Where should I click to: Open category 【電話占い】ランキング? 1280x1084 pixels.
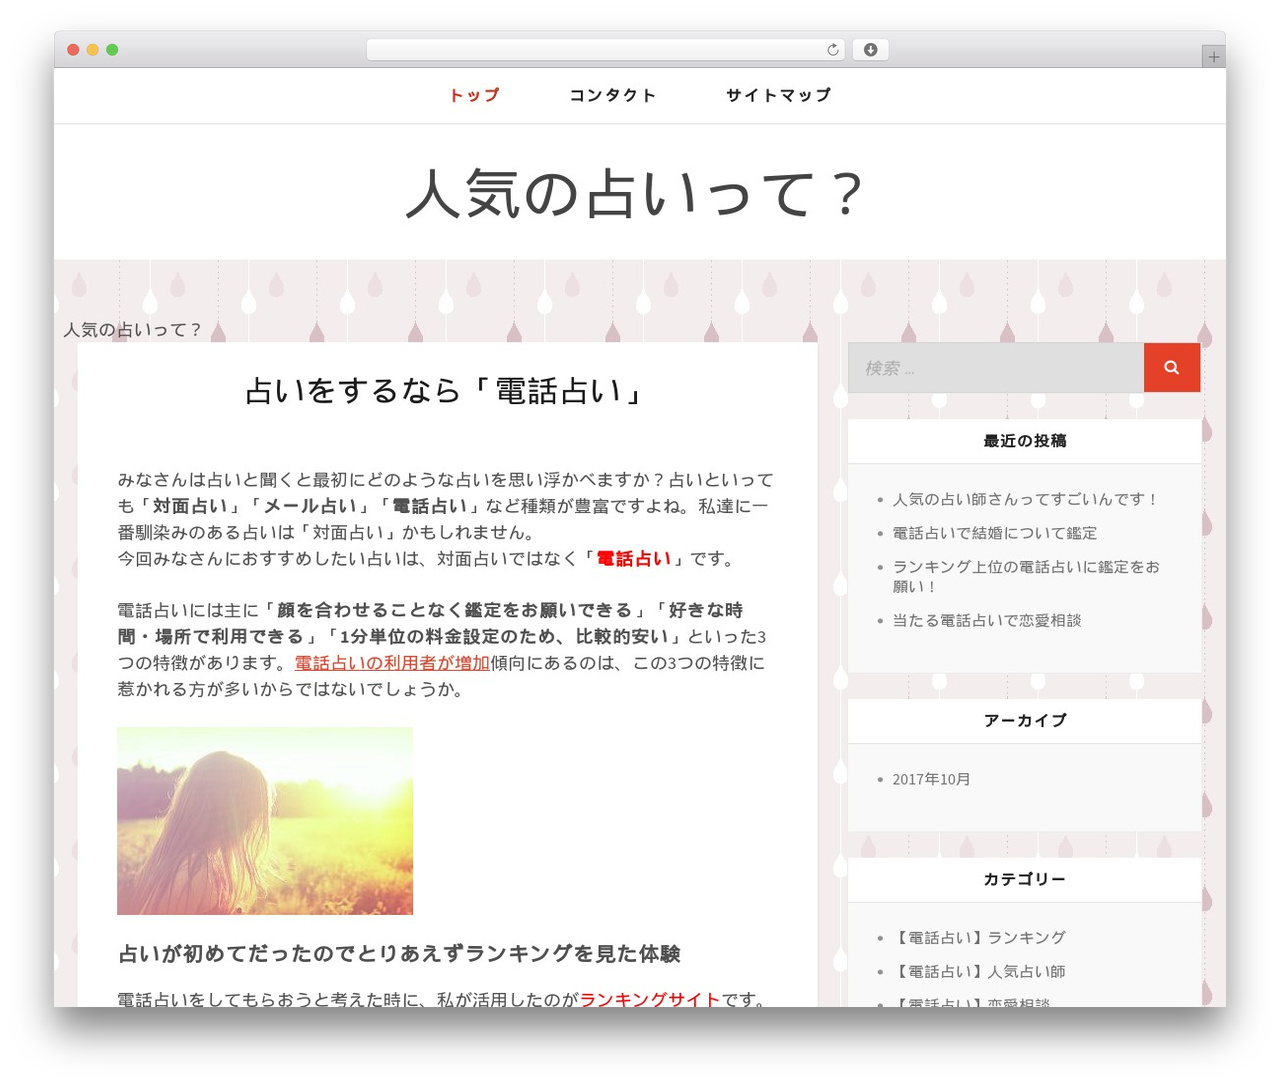click(x=979, y=937)
